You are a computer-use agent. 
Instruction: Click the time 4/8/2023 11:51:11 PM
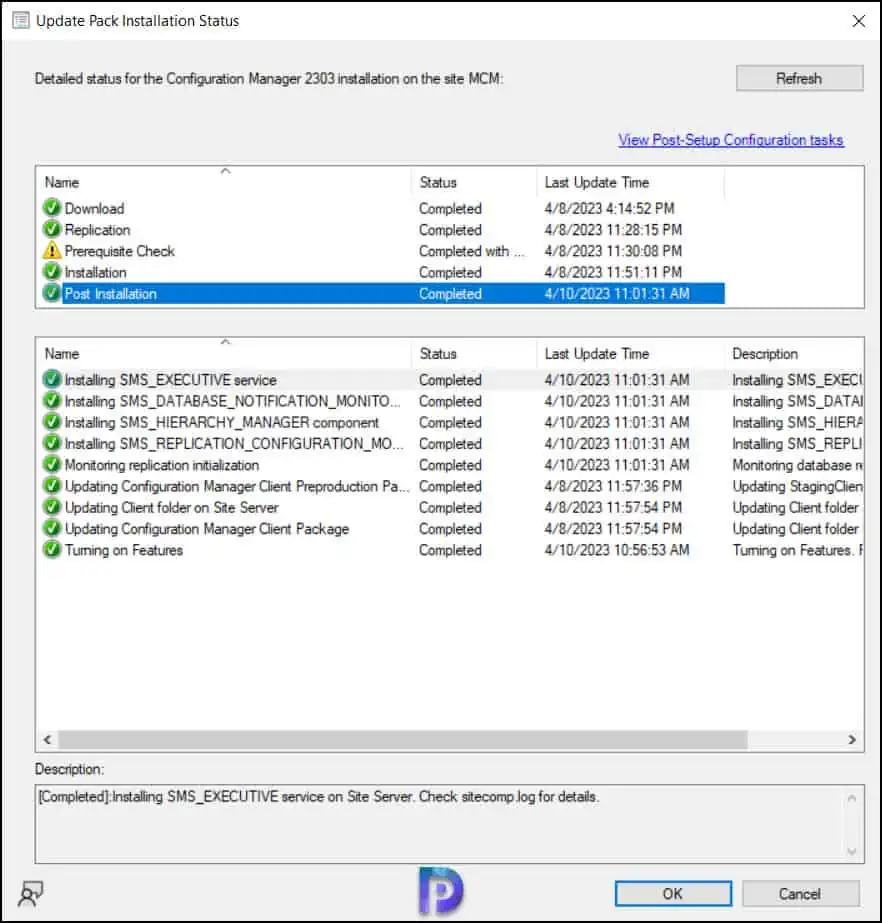(613, 272)
